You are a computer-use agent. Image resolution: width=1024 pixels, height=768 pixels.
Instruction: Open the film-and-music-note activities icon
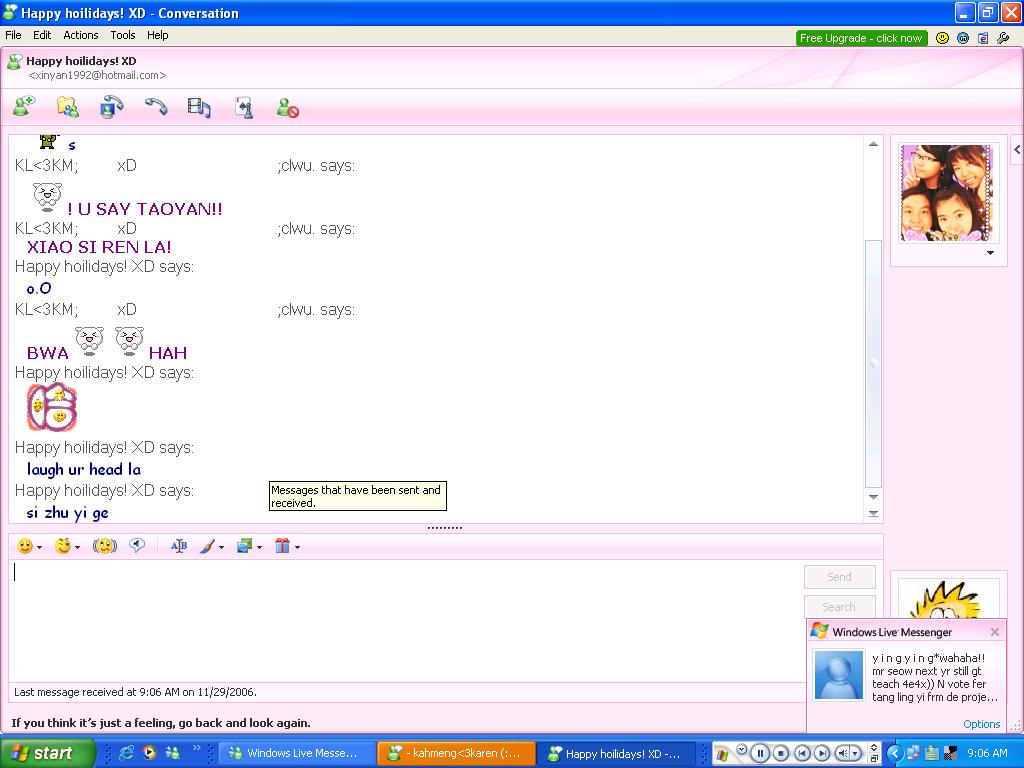(199, 107)
